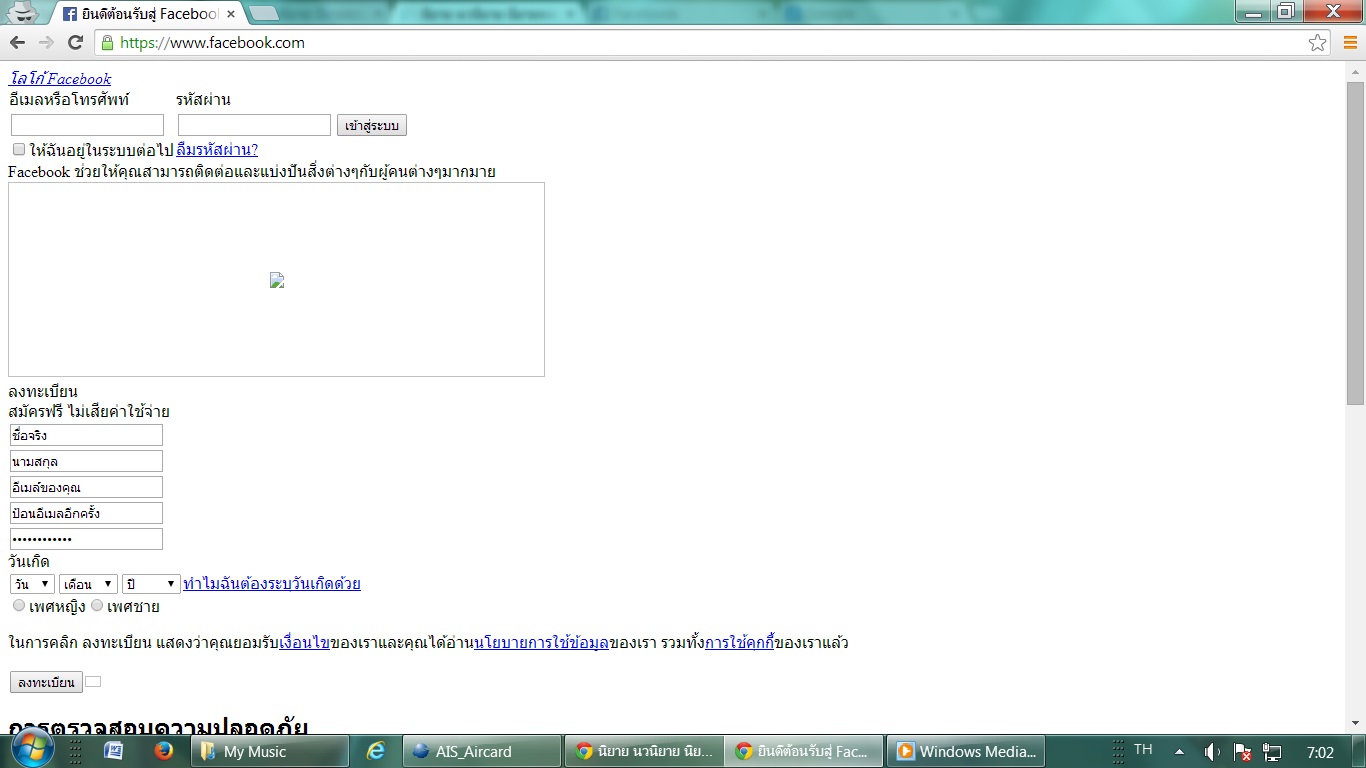
Task: Click the นามสกุล last name field
Action: click(86, 461)
